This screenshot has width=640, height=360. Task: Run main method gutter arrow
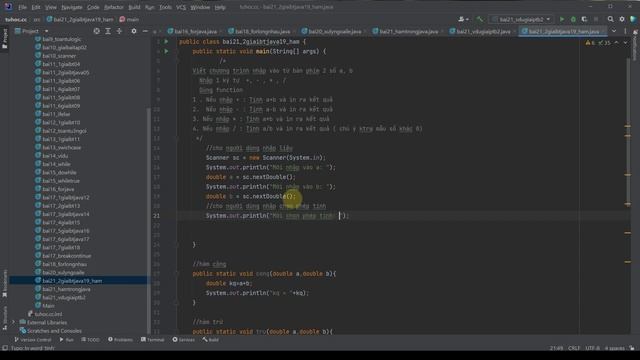(166, 51)
